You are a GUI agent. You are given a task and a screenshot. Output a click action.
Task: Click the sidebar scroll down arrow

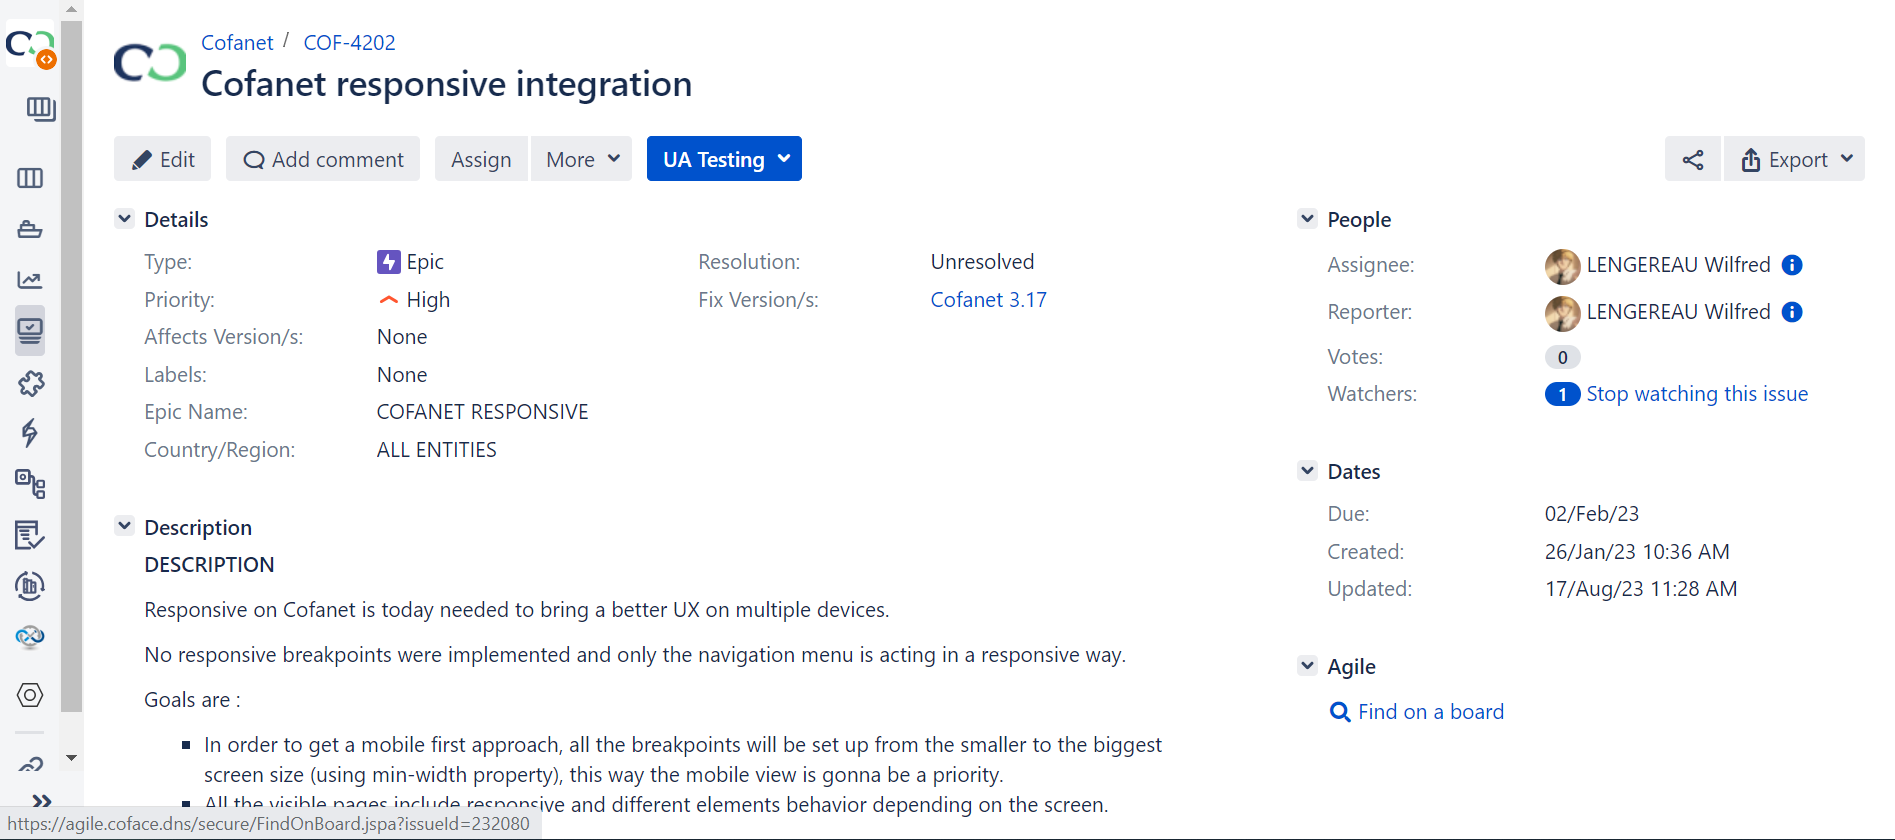coord(71,758)
